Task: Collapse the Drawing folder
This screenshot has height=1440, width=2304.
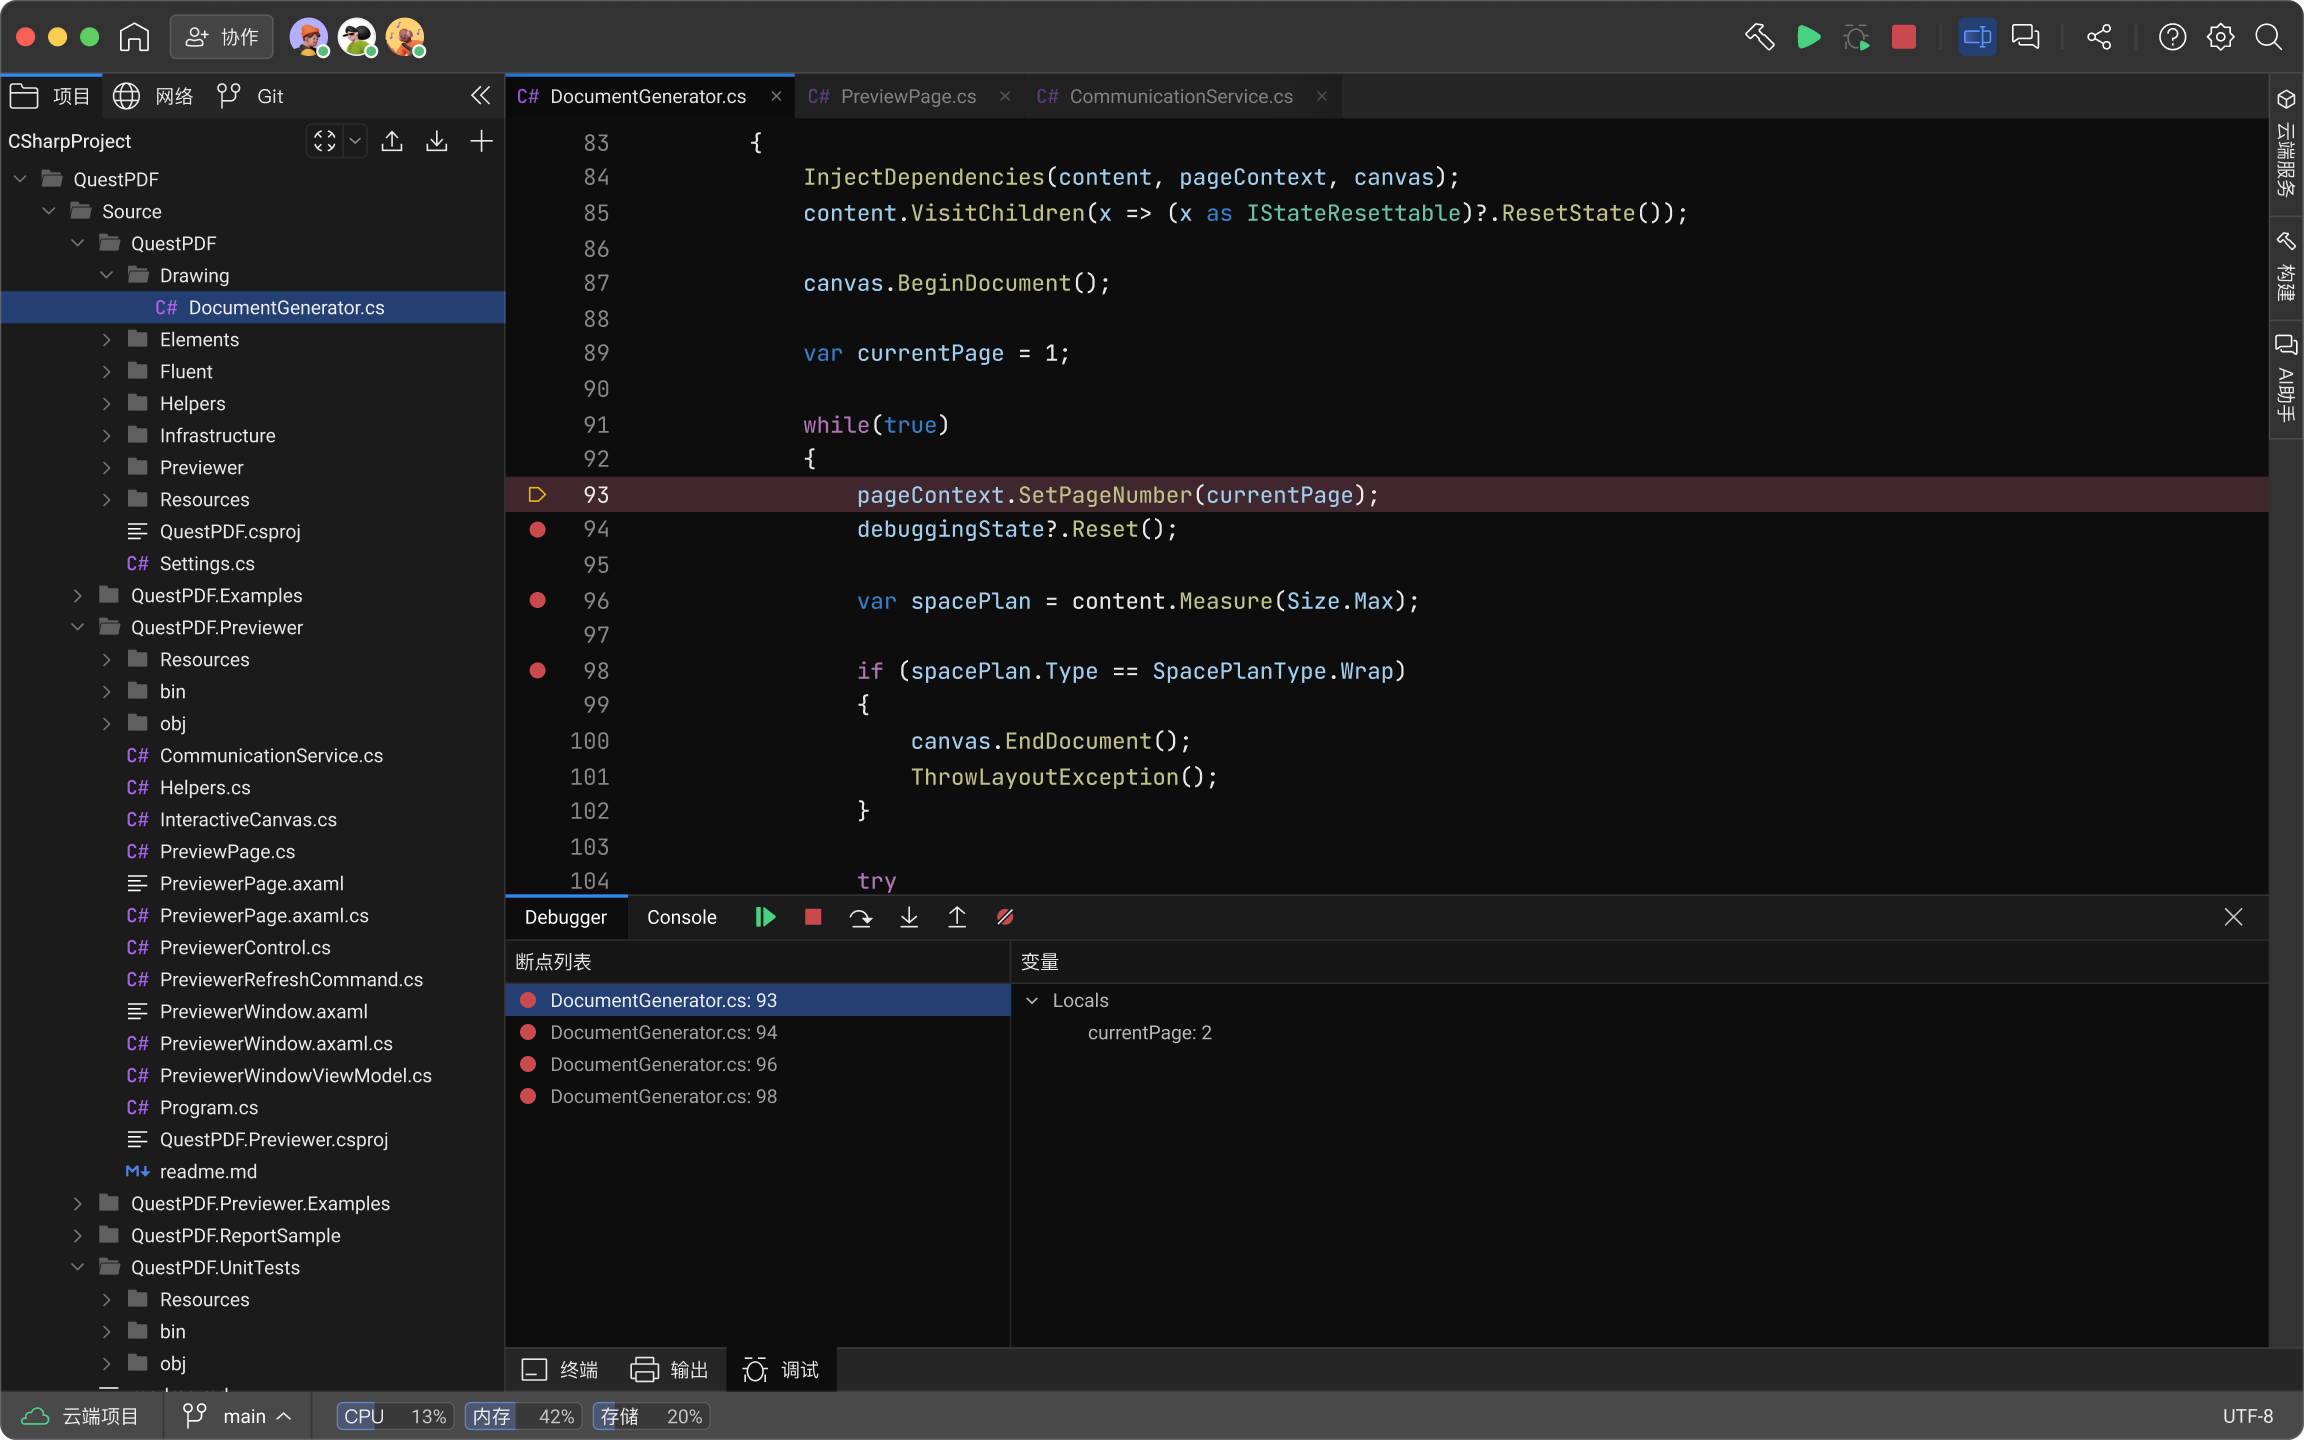Action: [107, 275]
